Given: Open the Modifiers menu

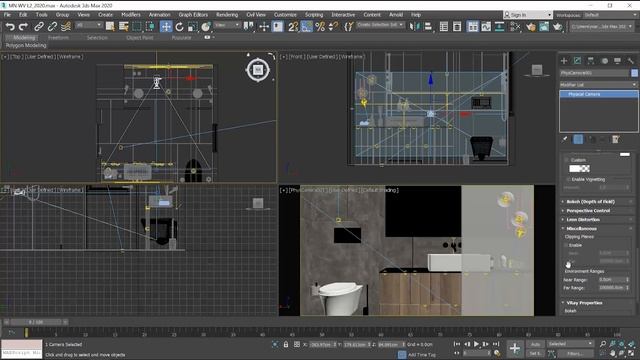Looking at the screenshot, I should (x=131, y=15).
